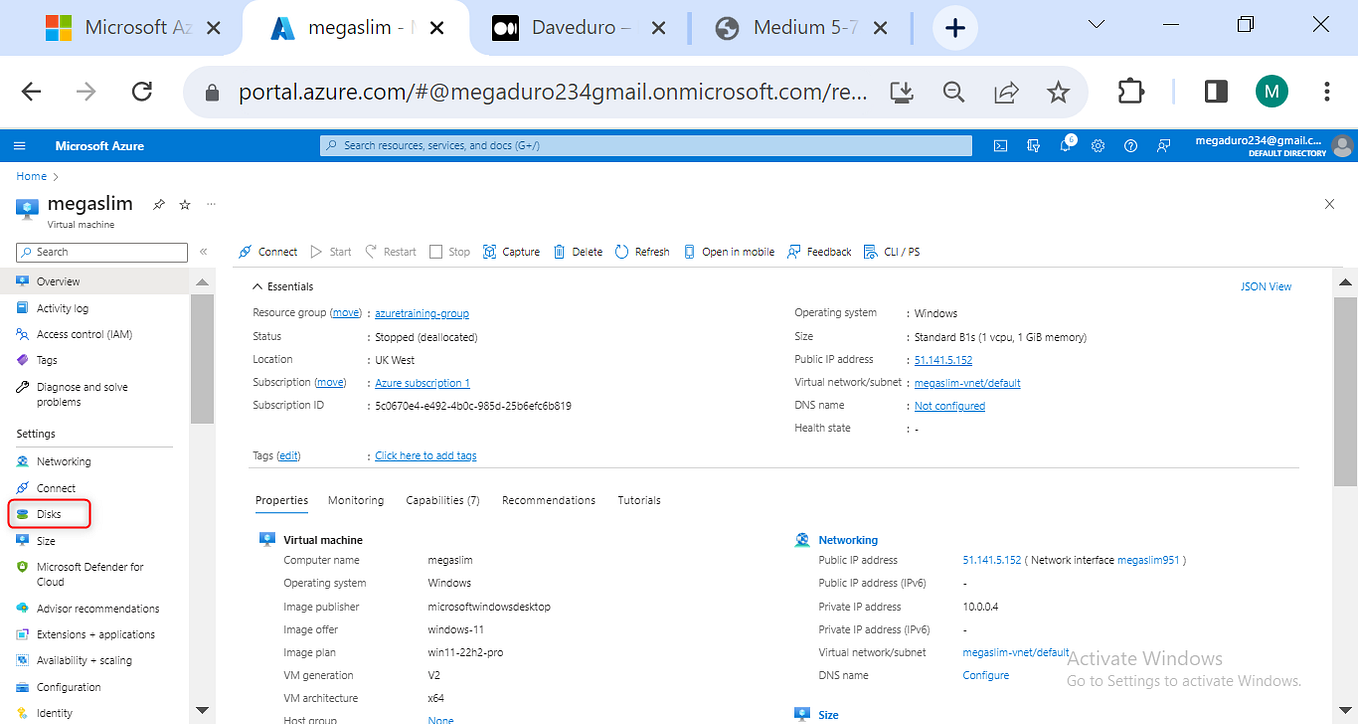The image size is (1358, 724).
Task: Pin megaslim to dashboard
Action: (x=158, y=204)
